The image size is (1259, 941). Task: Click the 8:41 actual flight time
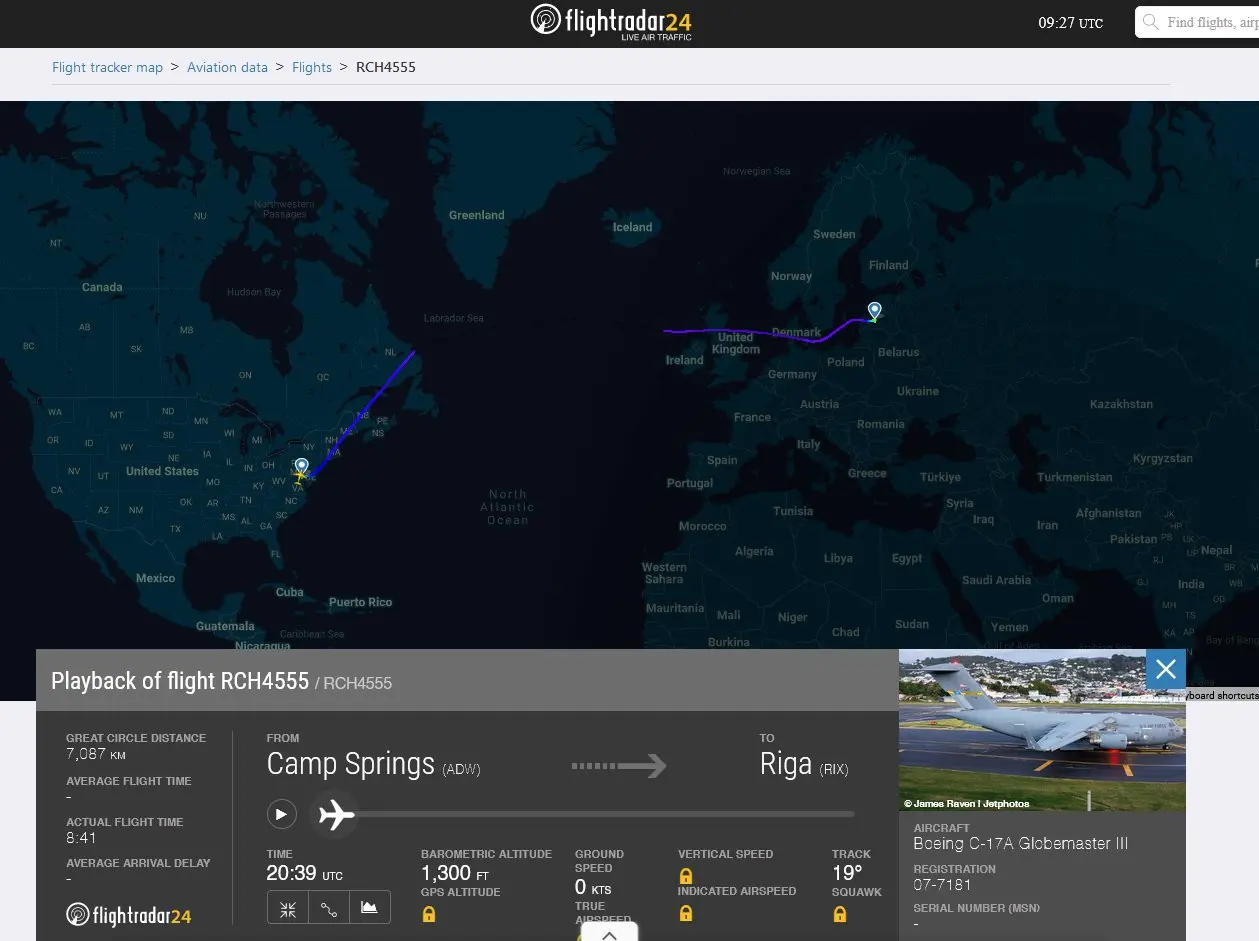[81, 838]
